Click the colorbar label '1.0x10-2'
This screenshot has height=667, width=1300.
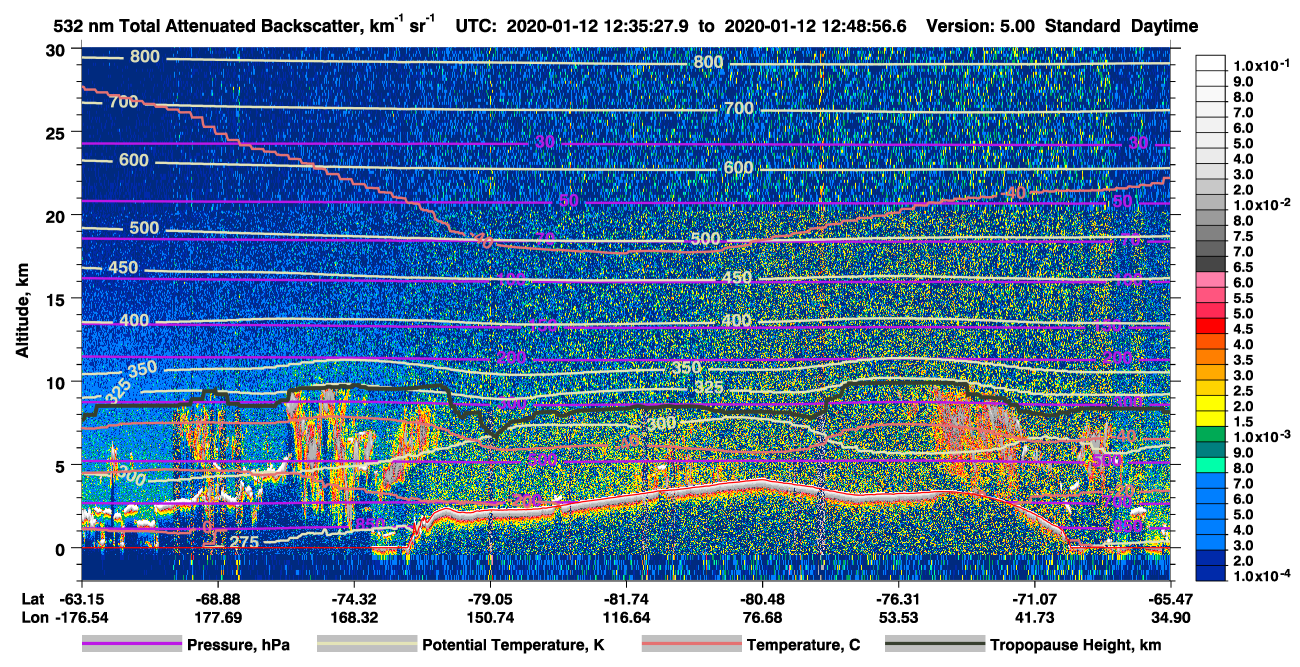1260,204
